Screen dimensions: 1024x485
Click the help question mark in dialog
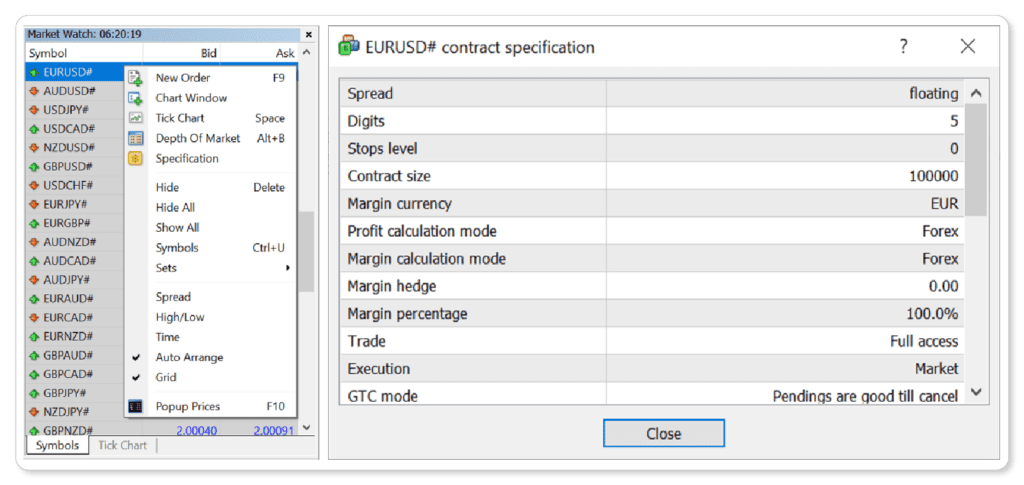903,46
